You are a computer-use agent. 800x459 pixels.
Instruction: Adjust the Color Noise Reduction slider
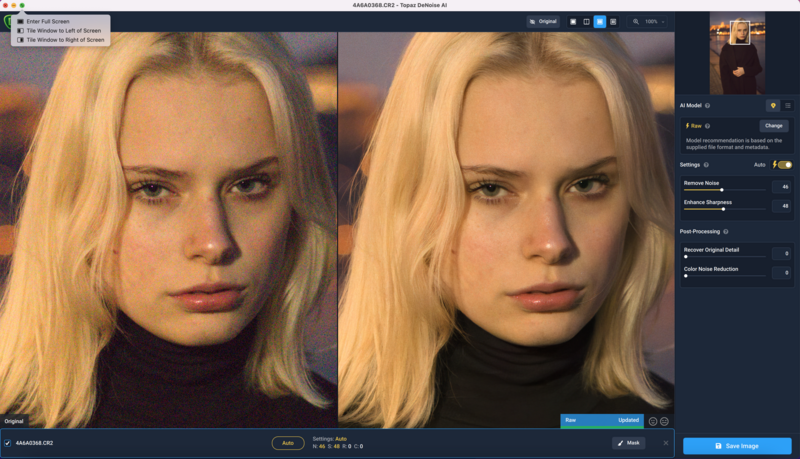[724, 276]
